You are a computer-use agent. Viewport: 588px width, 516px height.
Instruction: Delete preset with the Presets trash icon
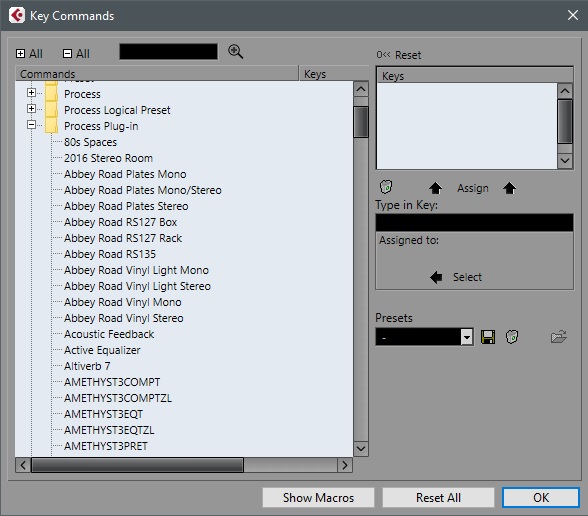512,337
